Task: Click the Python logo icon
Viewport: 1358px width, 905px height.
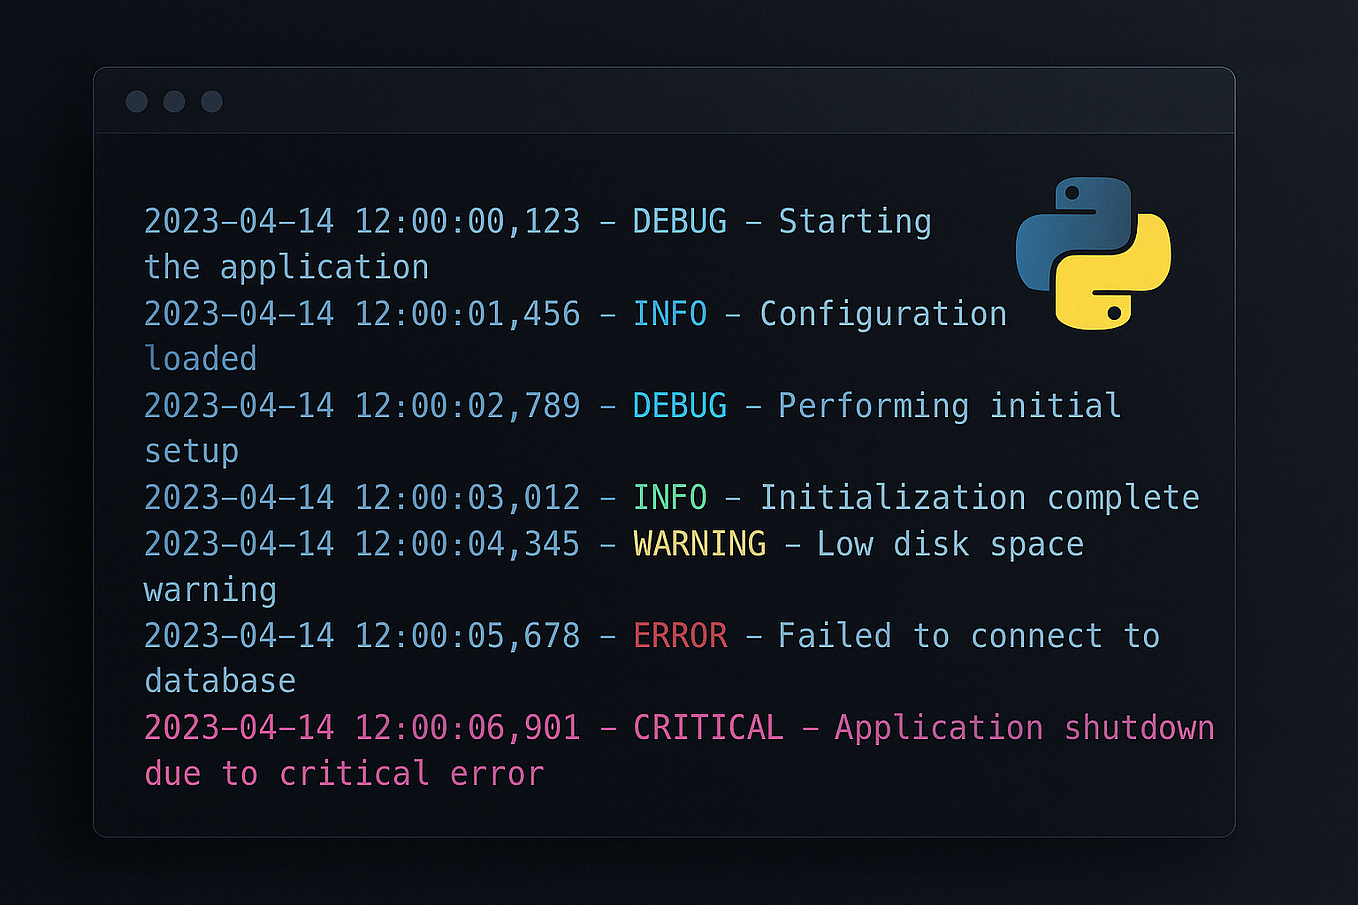Action: pyautogui.click(x=1093, y=253)
